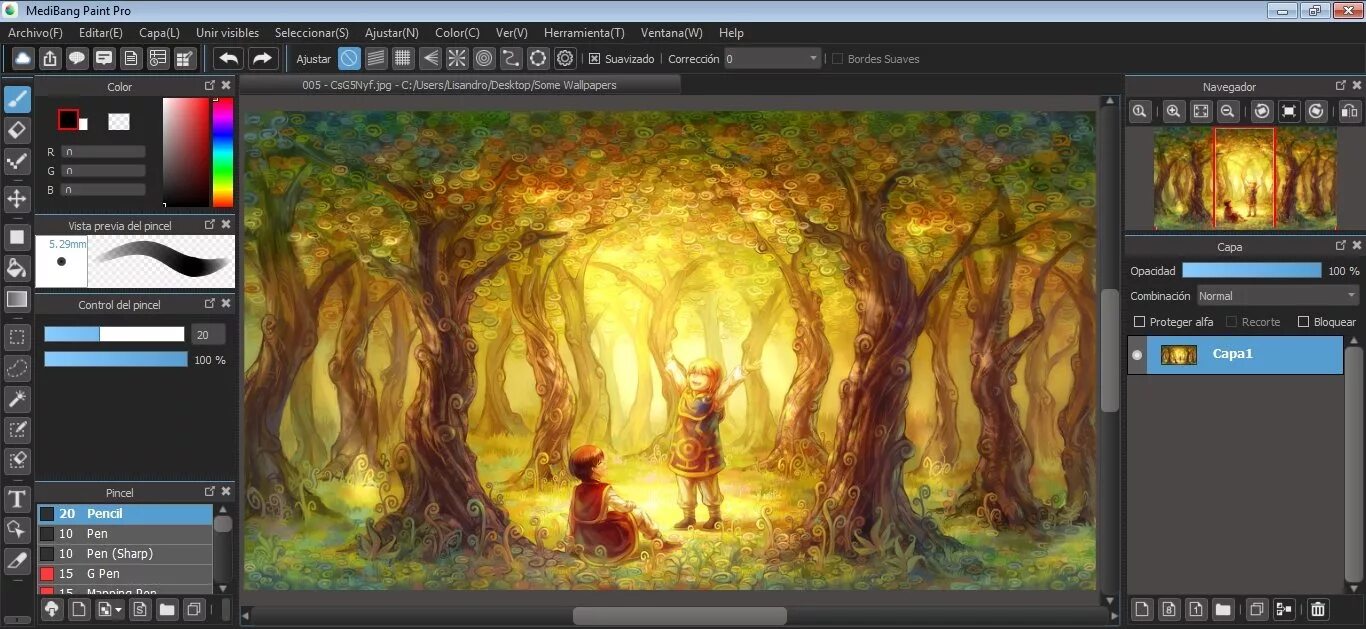Select the Eyedropper tool at toolbar bottom

[17, 561]
